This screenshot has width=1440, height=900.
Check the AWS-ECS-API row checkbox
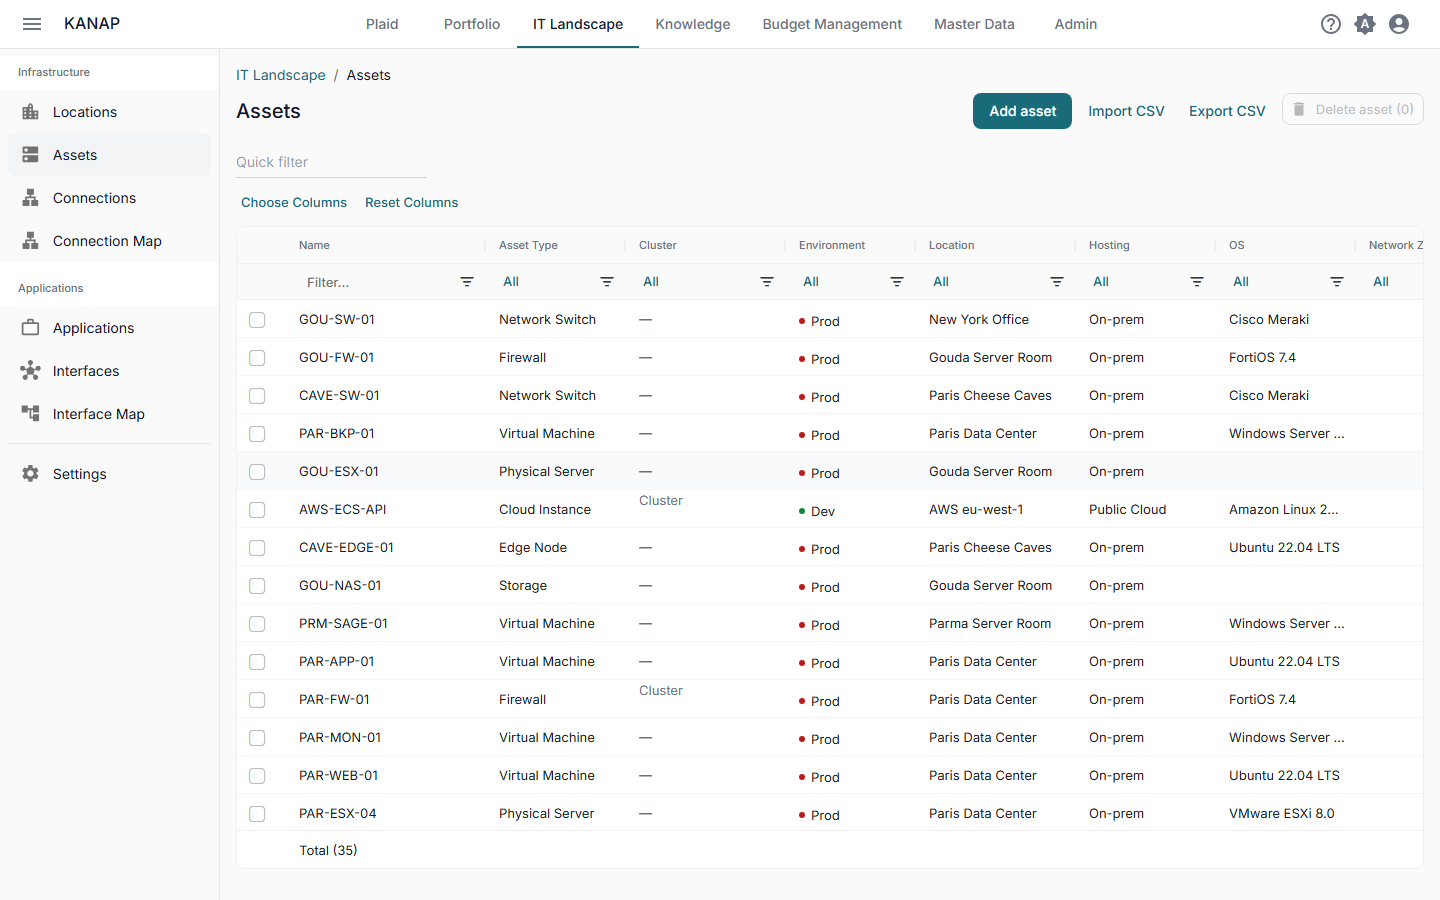click(x=257, y=510)
